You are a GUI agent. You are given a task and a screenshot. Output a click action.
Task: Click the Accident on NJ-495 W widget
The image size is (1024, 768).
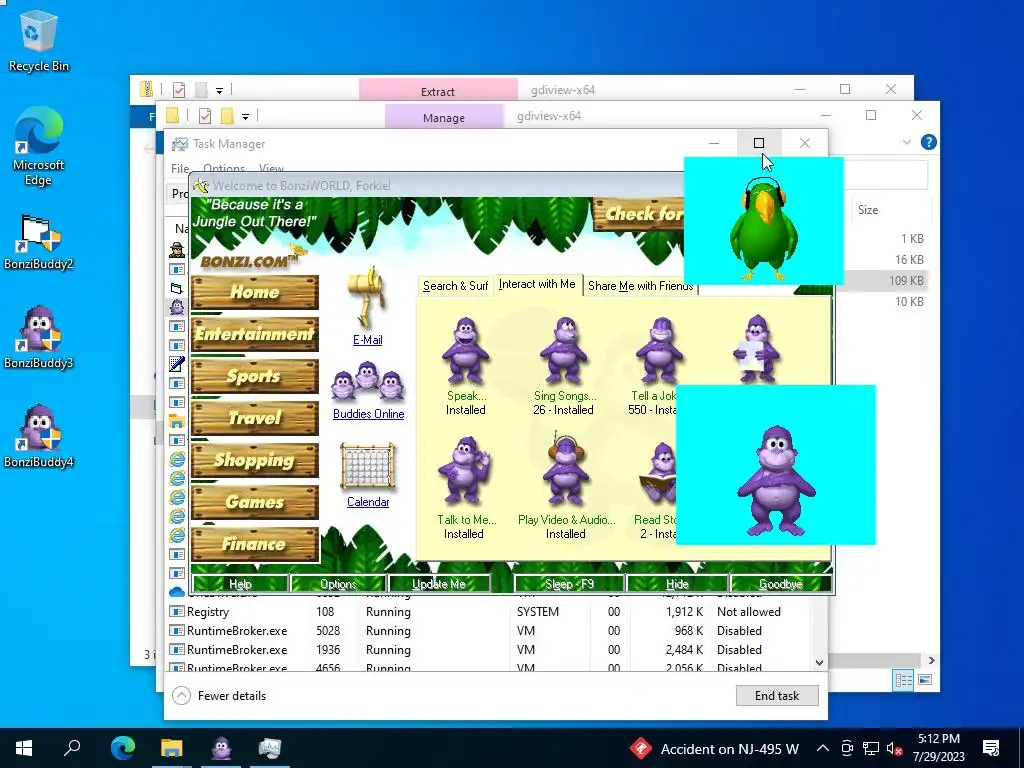pyautogui.click(x=714, y=748)
